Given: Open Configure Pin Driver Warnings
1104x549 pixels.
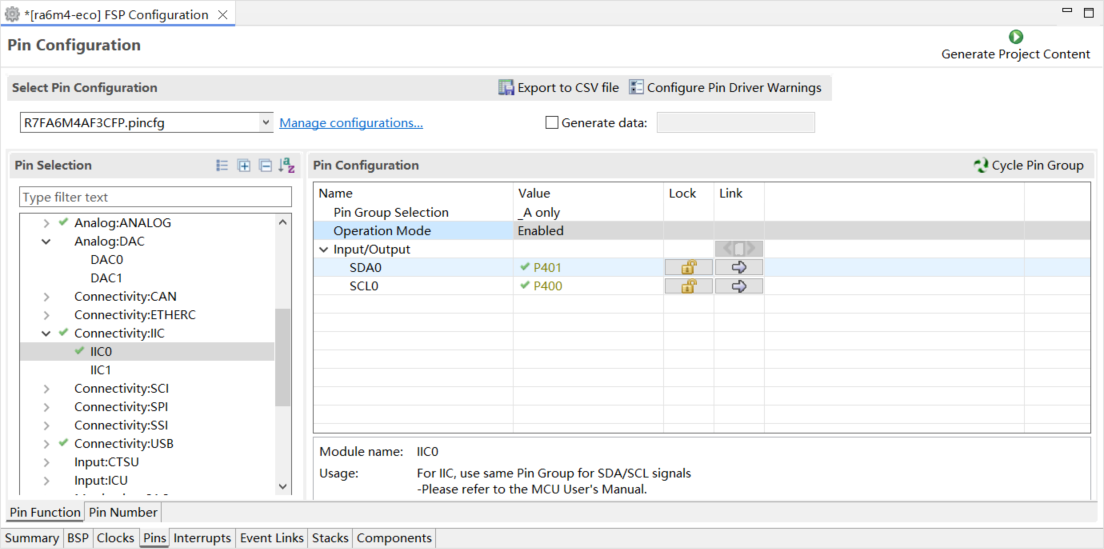Looking at the screenshot, I should coord(725,88).
